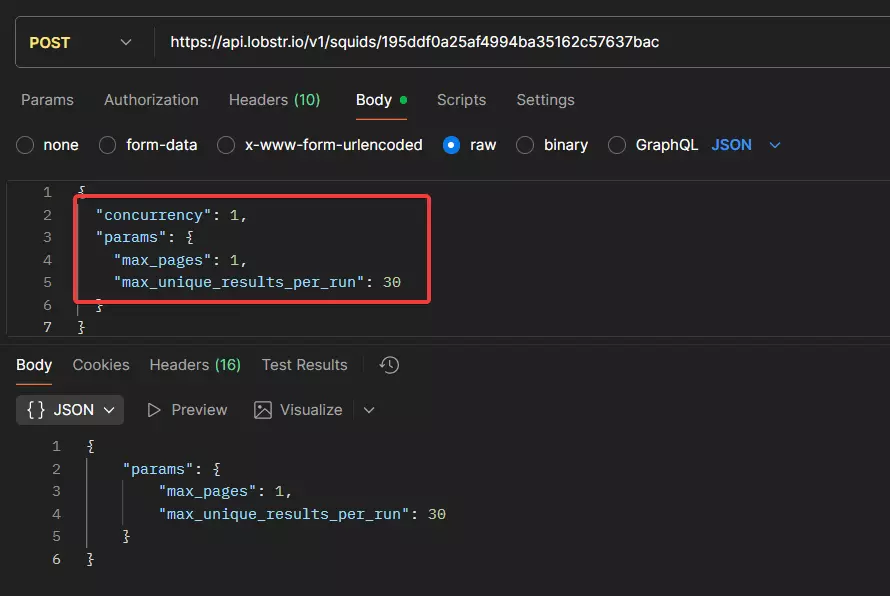Click the Cookies response tab
Screen dimensions: 890x596
point(100,365)
